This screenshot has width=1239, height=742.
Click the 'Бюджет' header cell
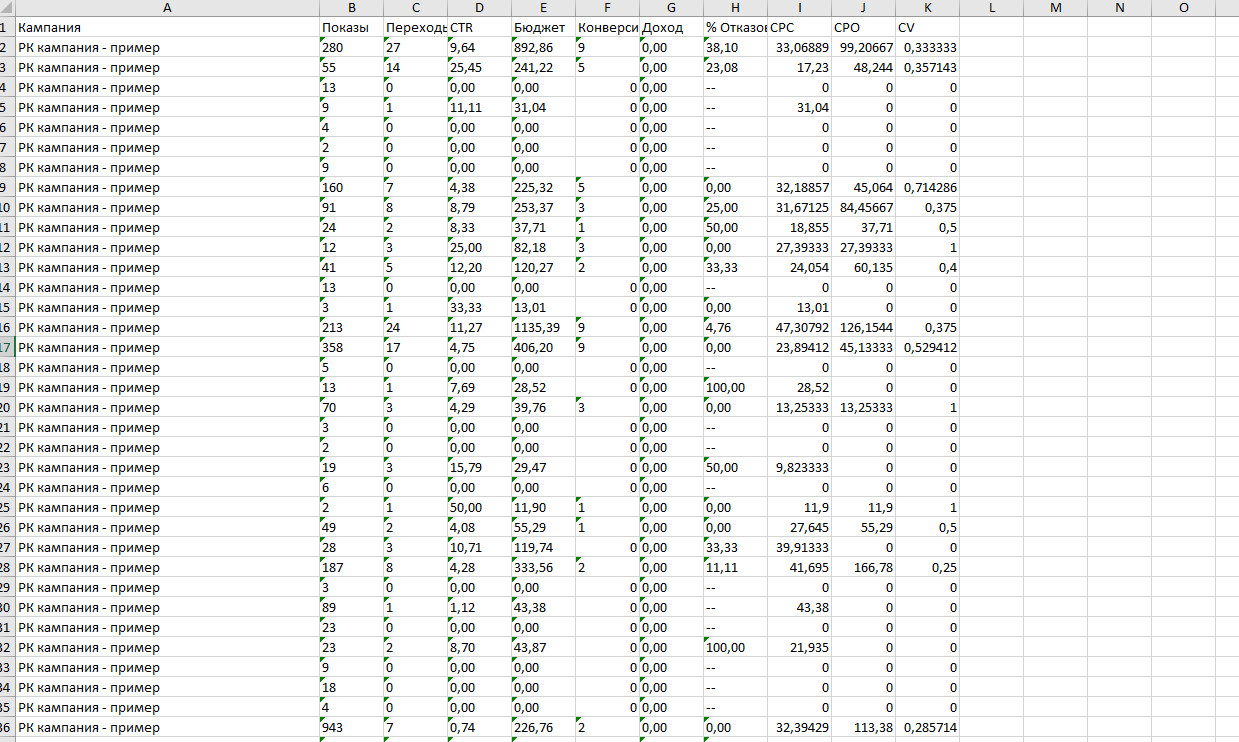pos(543,28)
